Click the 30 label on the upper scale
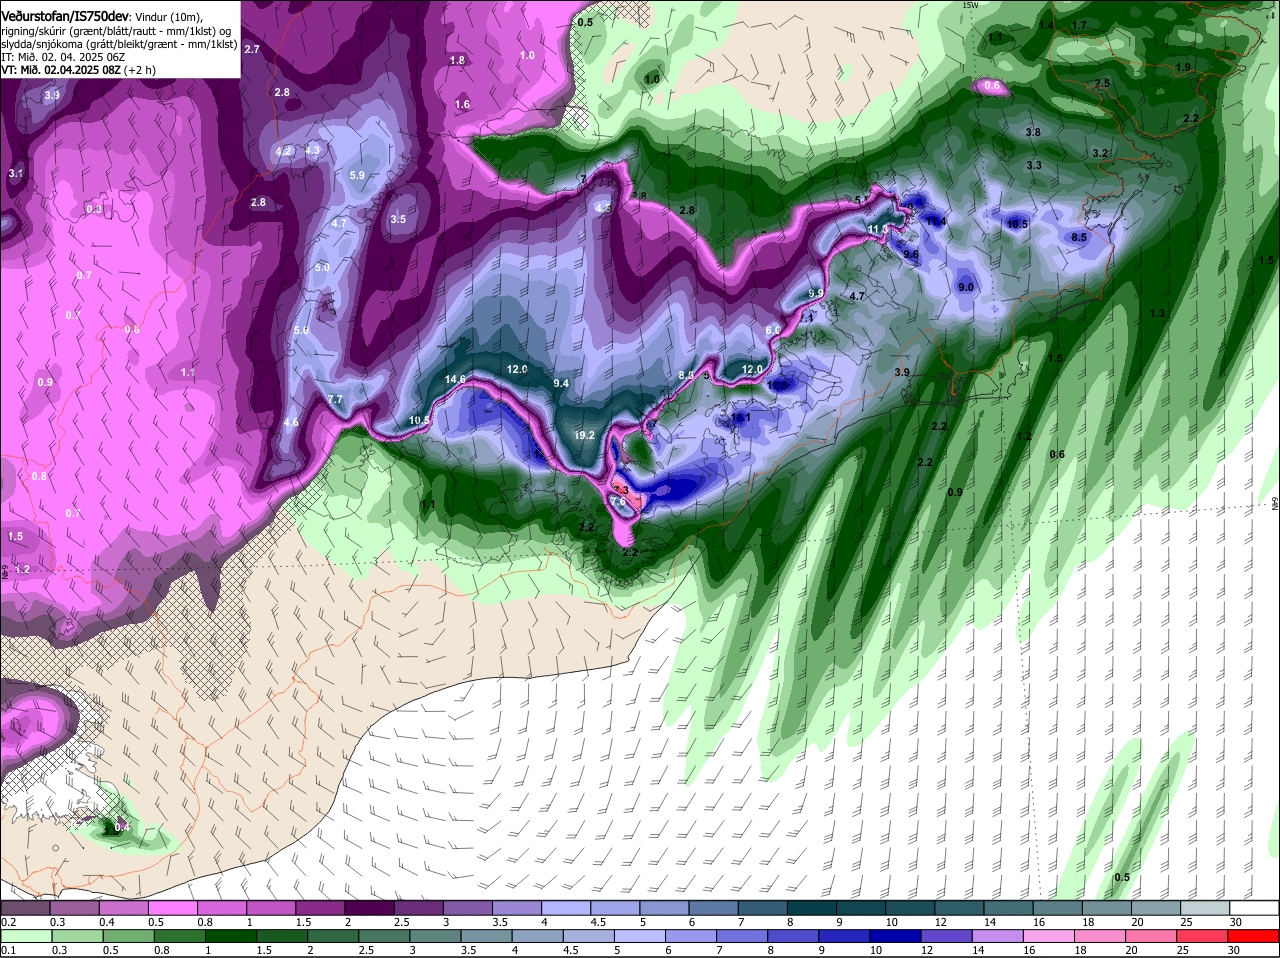 point(1236,921)
